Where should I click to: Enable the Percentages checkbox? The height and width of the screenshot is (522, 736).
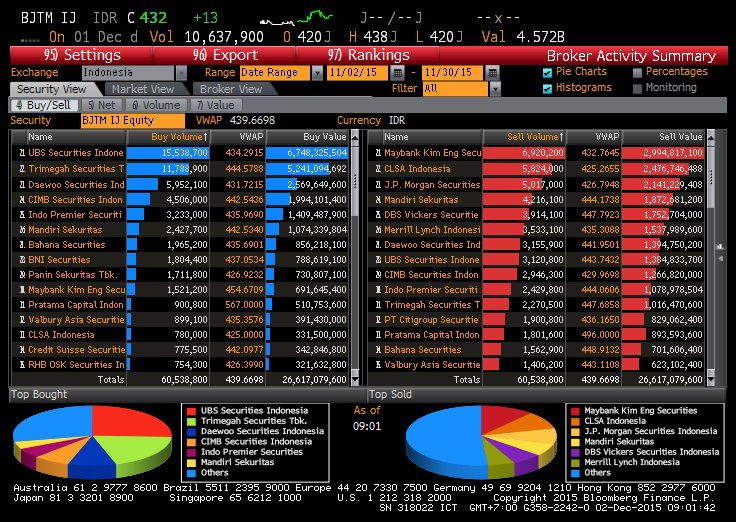(x=637, y=72)
